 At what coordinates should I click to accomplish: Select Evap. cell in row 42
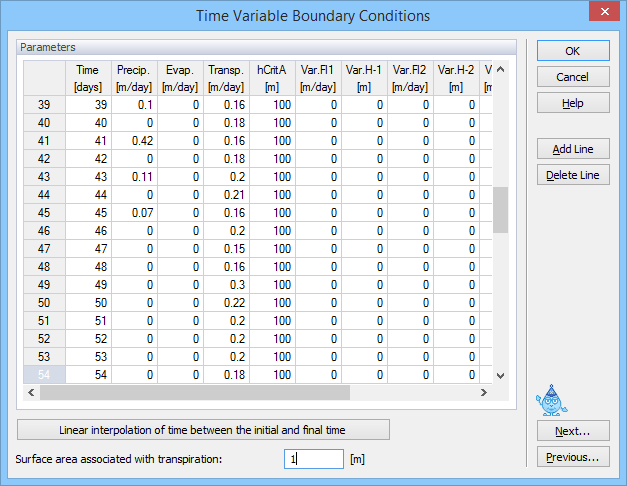pos(180,158)
